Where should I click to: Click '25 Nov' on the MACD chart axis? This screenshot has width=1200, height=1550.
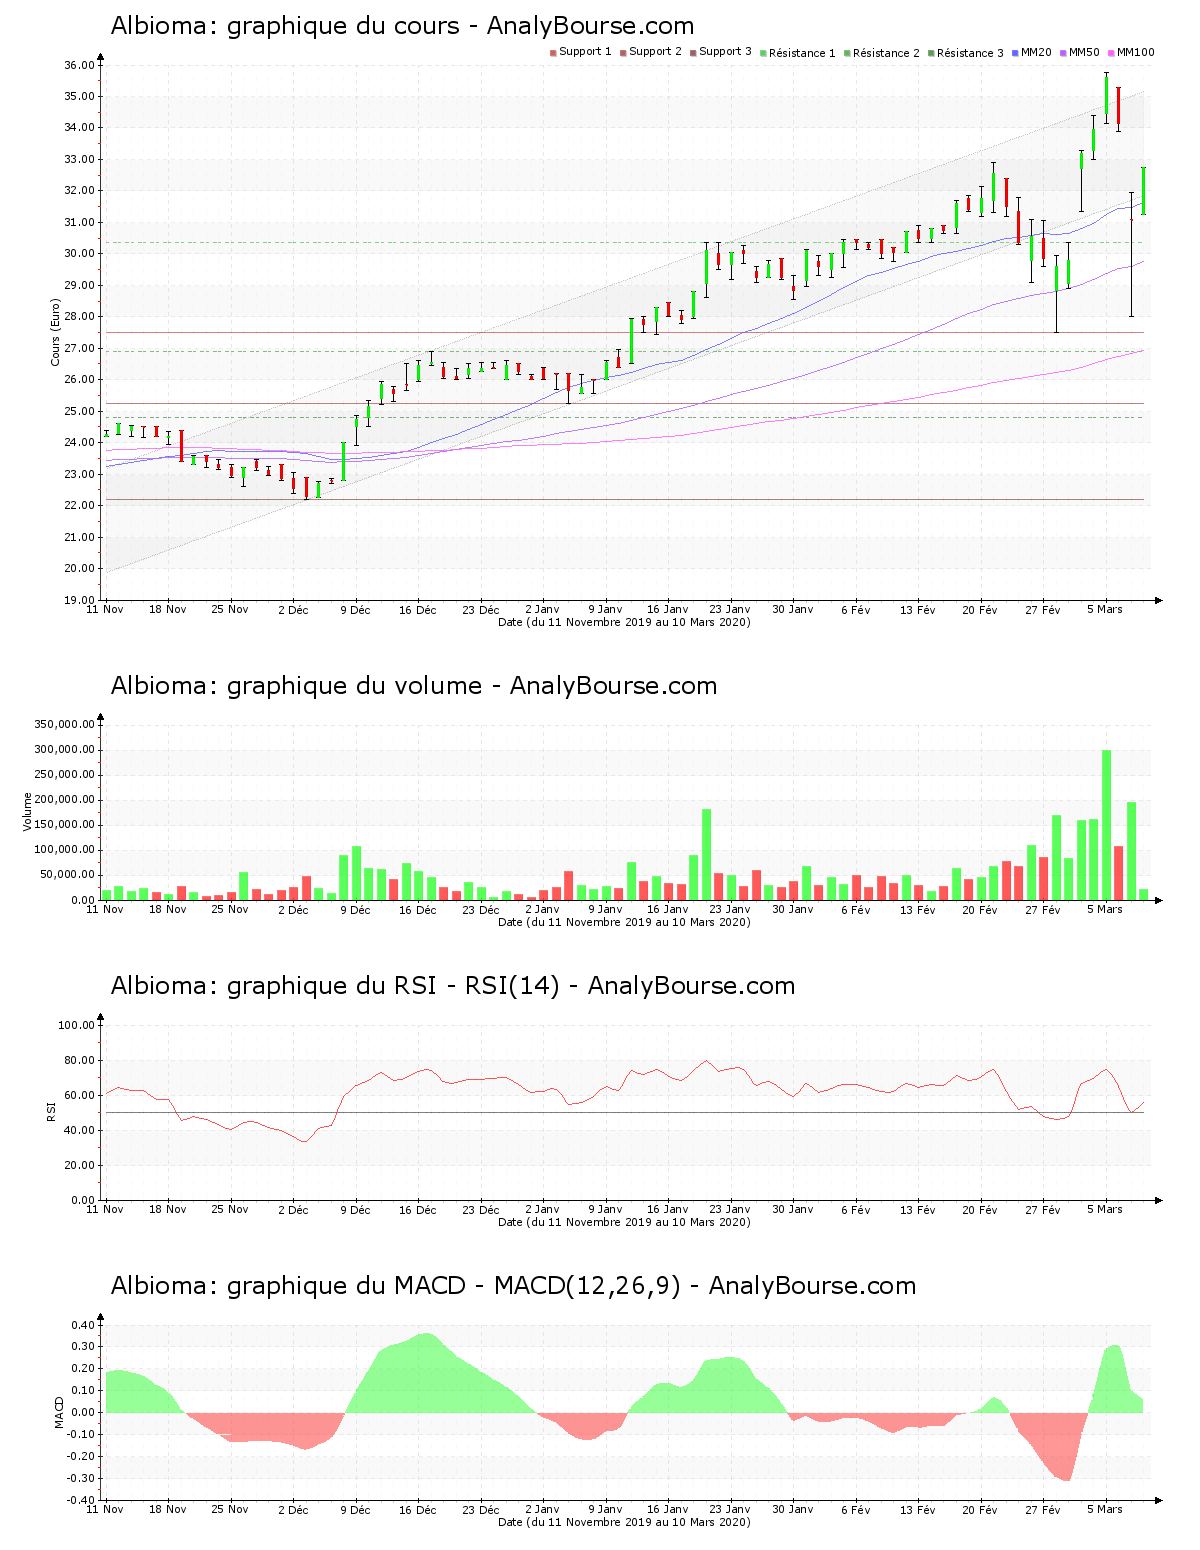pyautogui.click(x=230, y=1510)
